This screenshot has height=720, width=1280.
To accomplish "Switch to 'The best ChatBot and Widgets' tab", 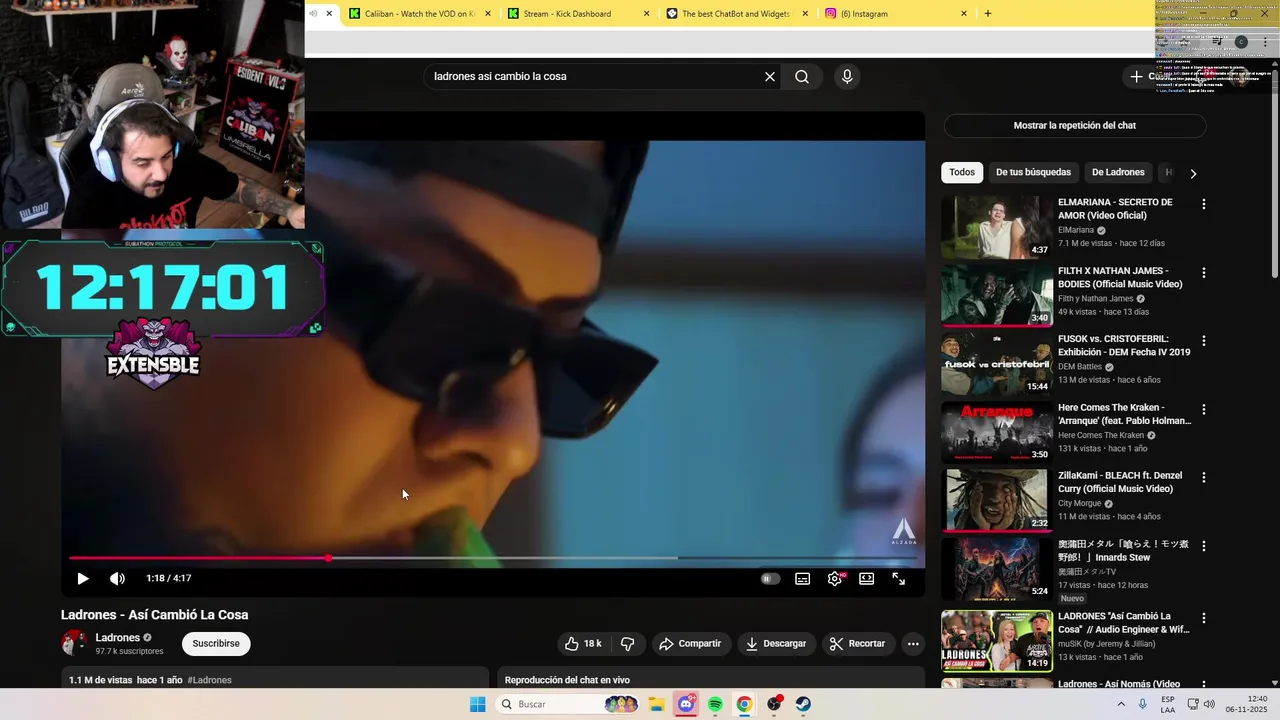I will pos(735,14).
